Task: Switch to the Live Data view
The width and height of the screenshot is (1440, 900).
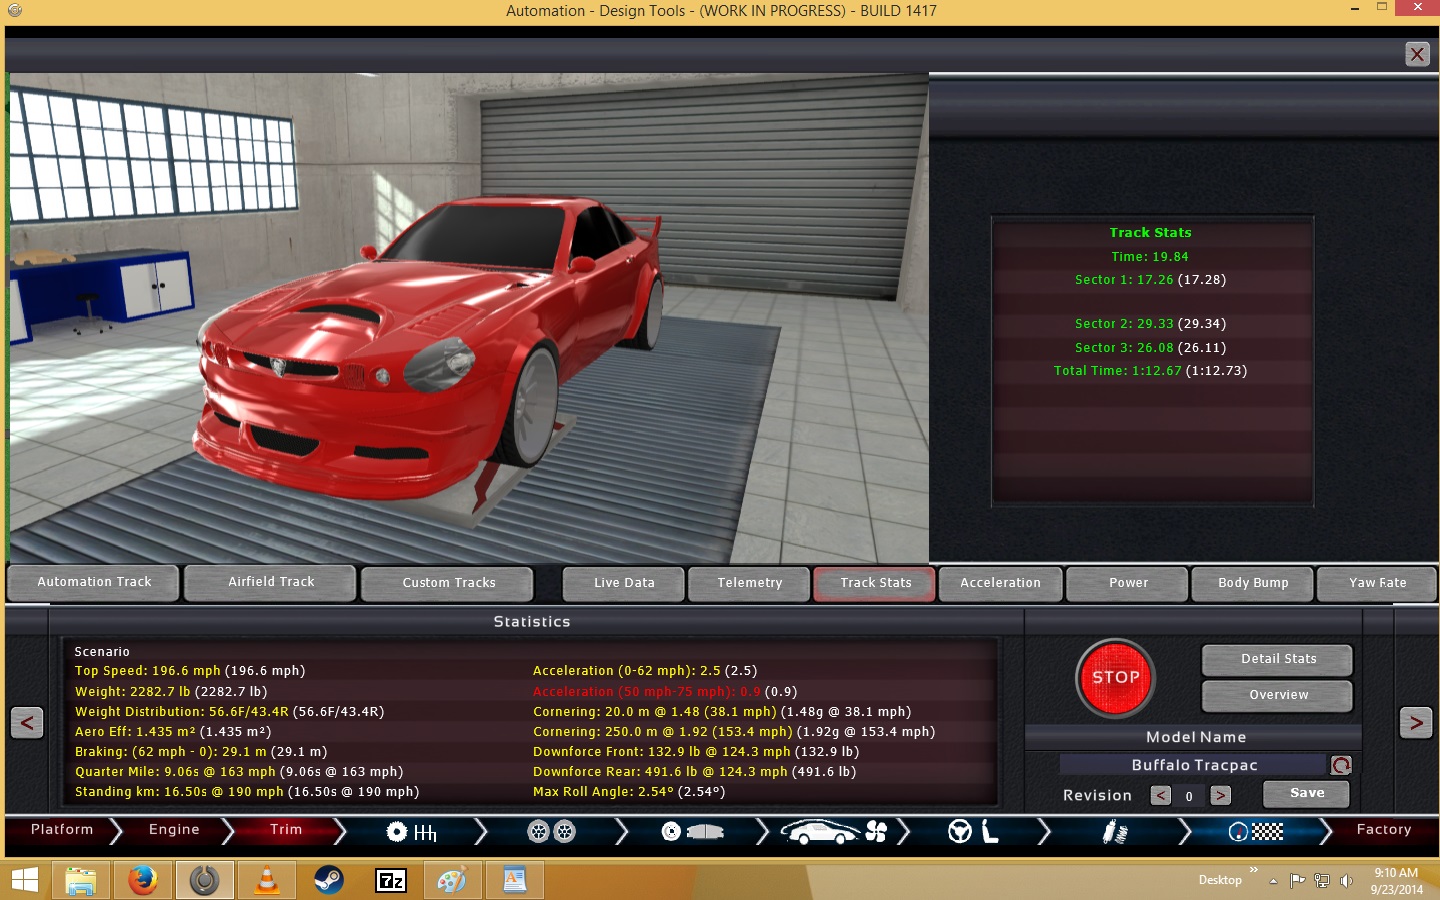Action: [x=624, y=583]
